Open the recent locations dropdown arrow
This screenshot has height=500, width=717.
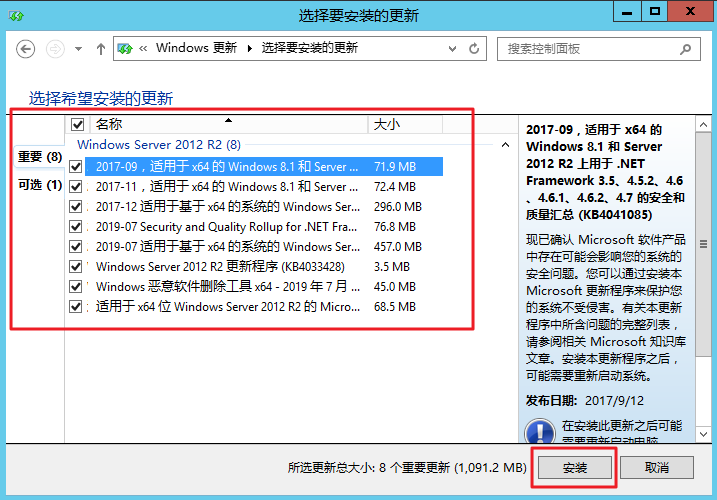point(79,49)
